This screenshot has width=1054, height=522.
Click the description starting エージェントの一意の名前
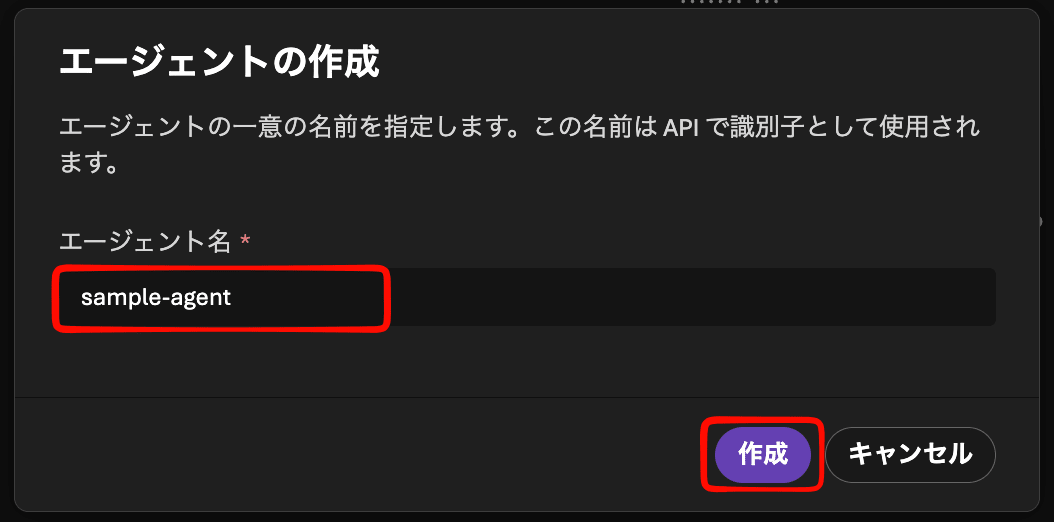point(519,144)
